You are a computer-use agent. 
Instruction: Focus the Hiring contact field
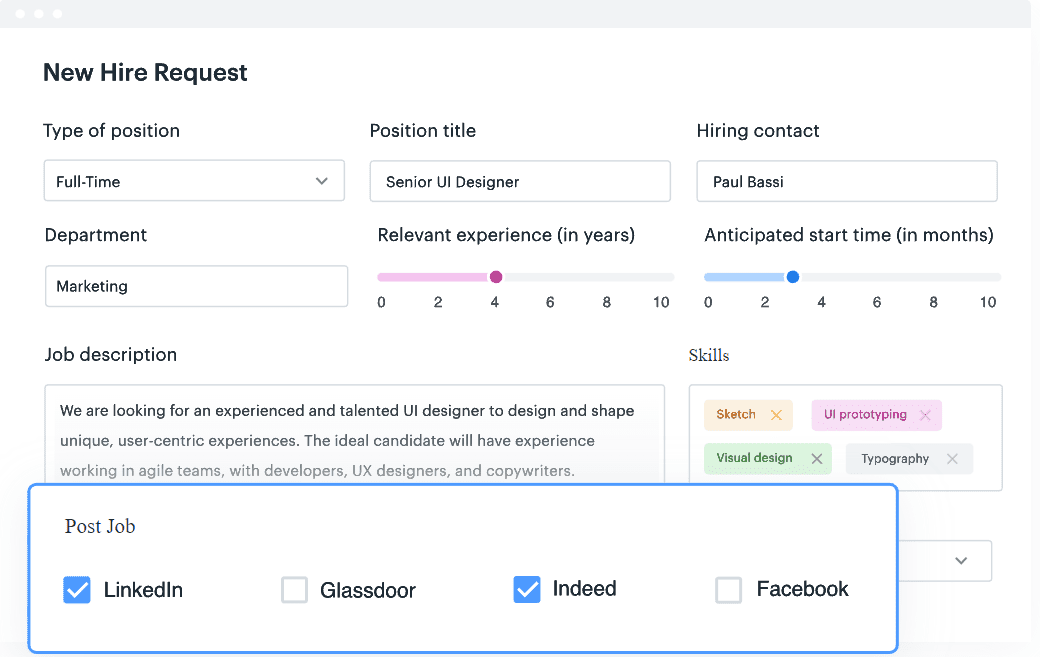pyautogui.click(x=847, y=182)
